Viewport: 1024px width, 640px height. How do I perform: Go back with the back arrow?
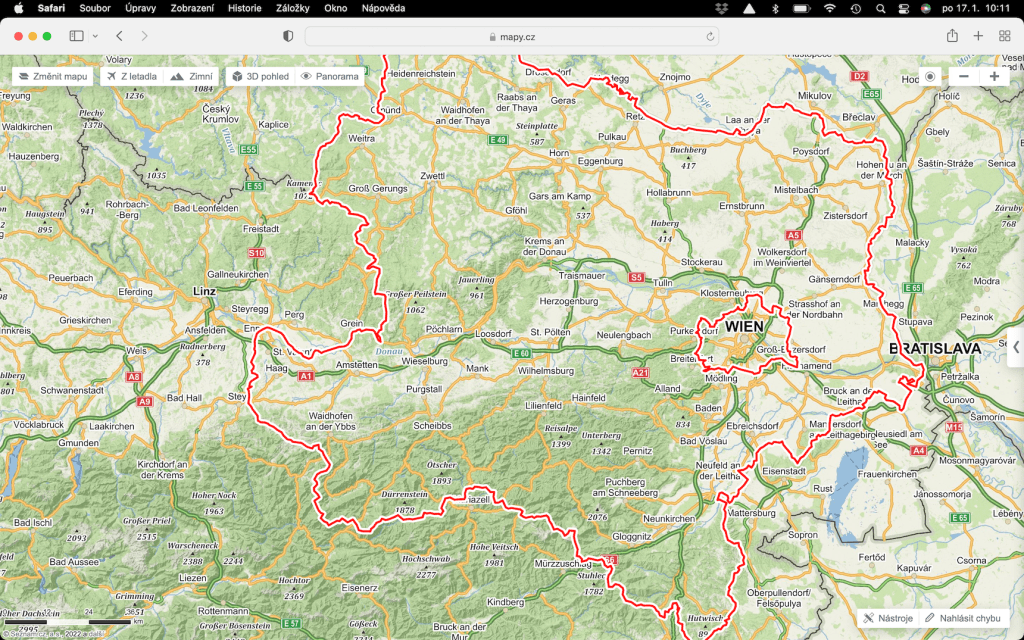pyautogui.click(x=119, y=36)
